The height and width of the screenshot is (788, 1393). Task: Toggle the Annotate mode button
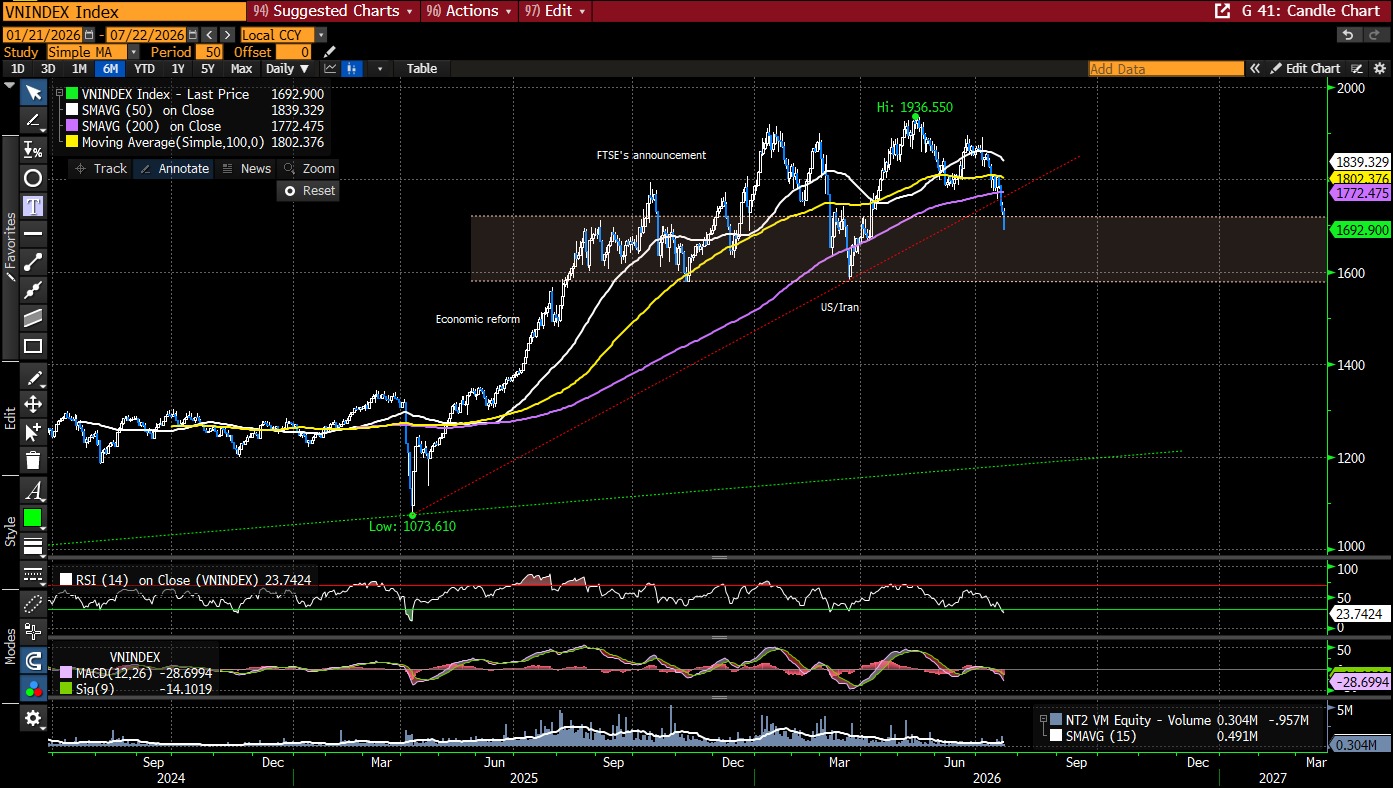175,169
